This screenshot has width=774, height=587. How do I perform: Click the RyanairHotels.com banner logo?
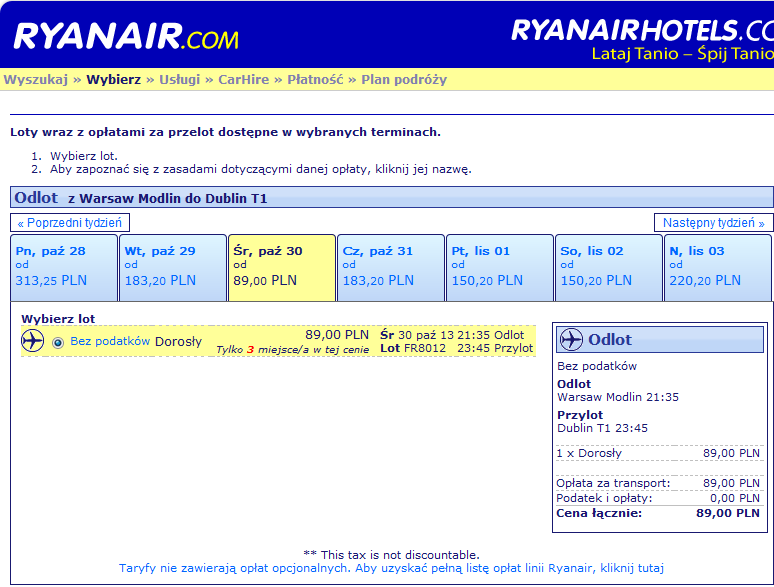pos(642,39)
